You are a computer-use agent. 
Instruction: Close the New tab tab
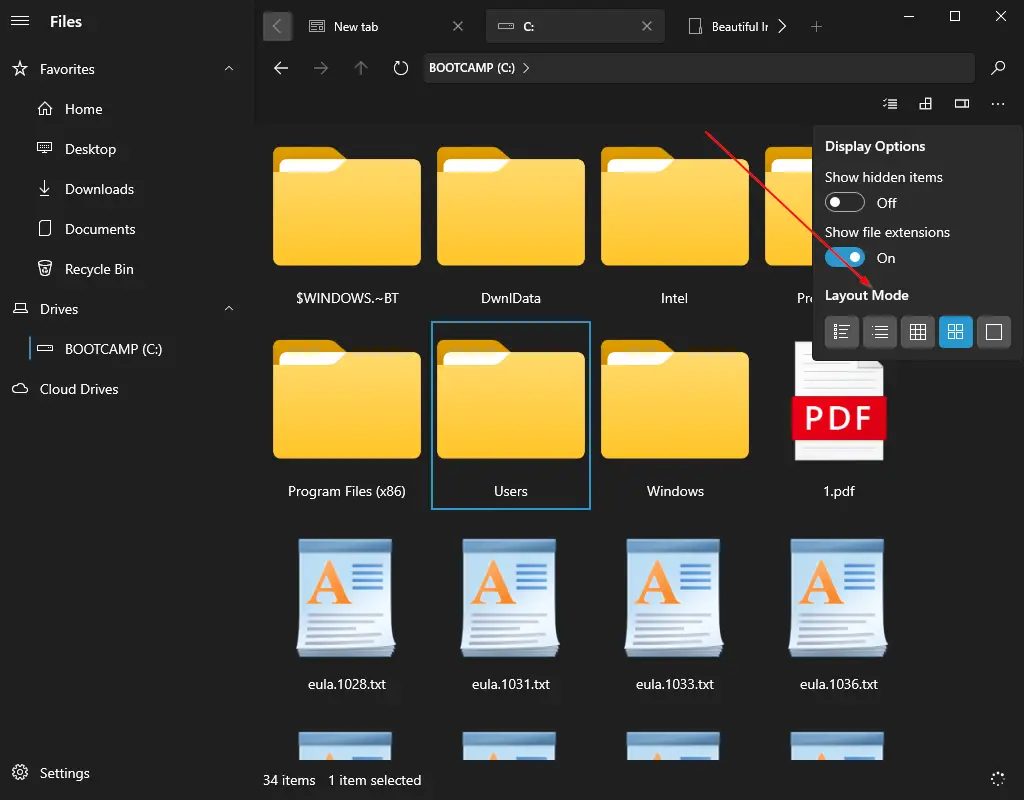click(x=458, y=26)
